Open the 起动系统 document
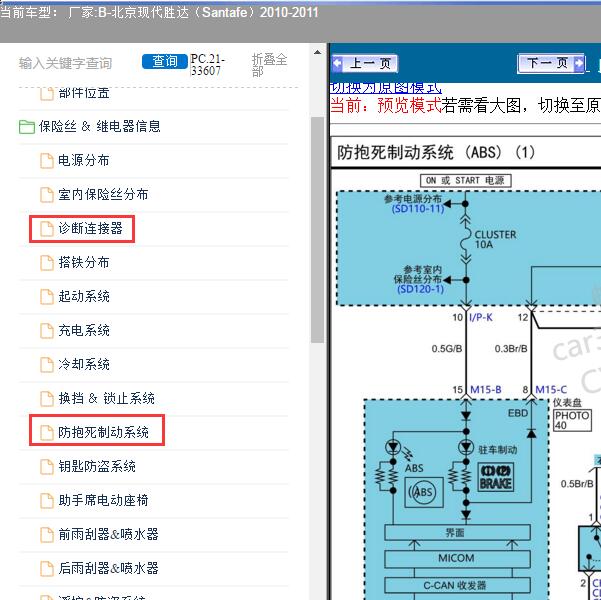The height and width of the screenshot is (600, 601). point(84,296)
